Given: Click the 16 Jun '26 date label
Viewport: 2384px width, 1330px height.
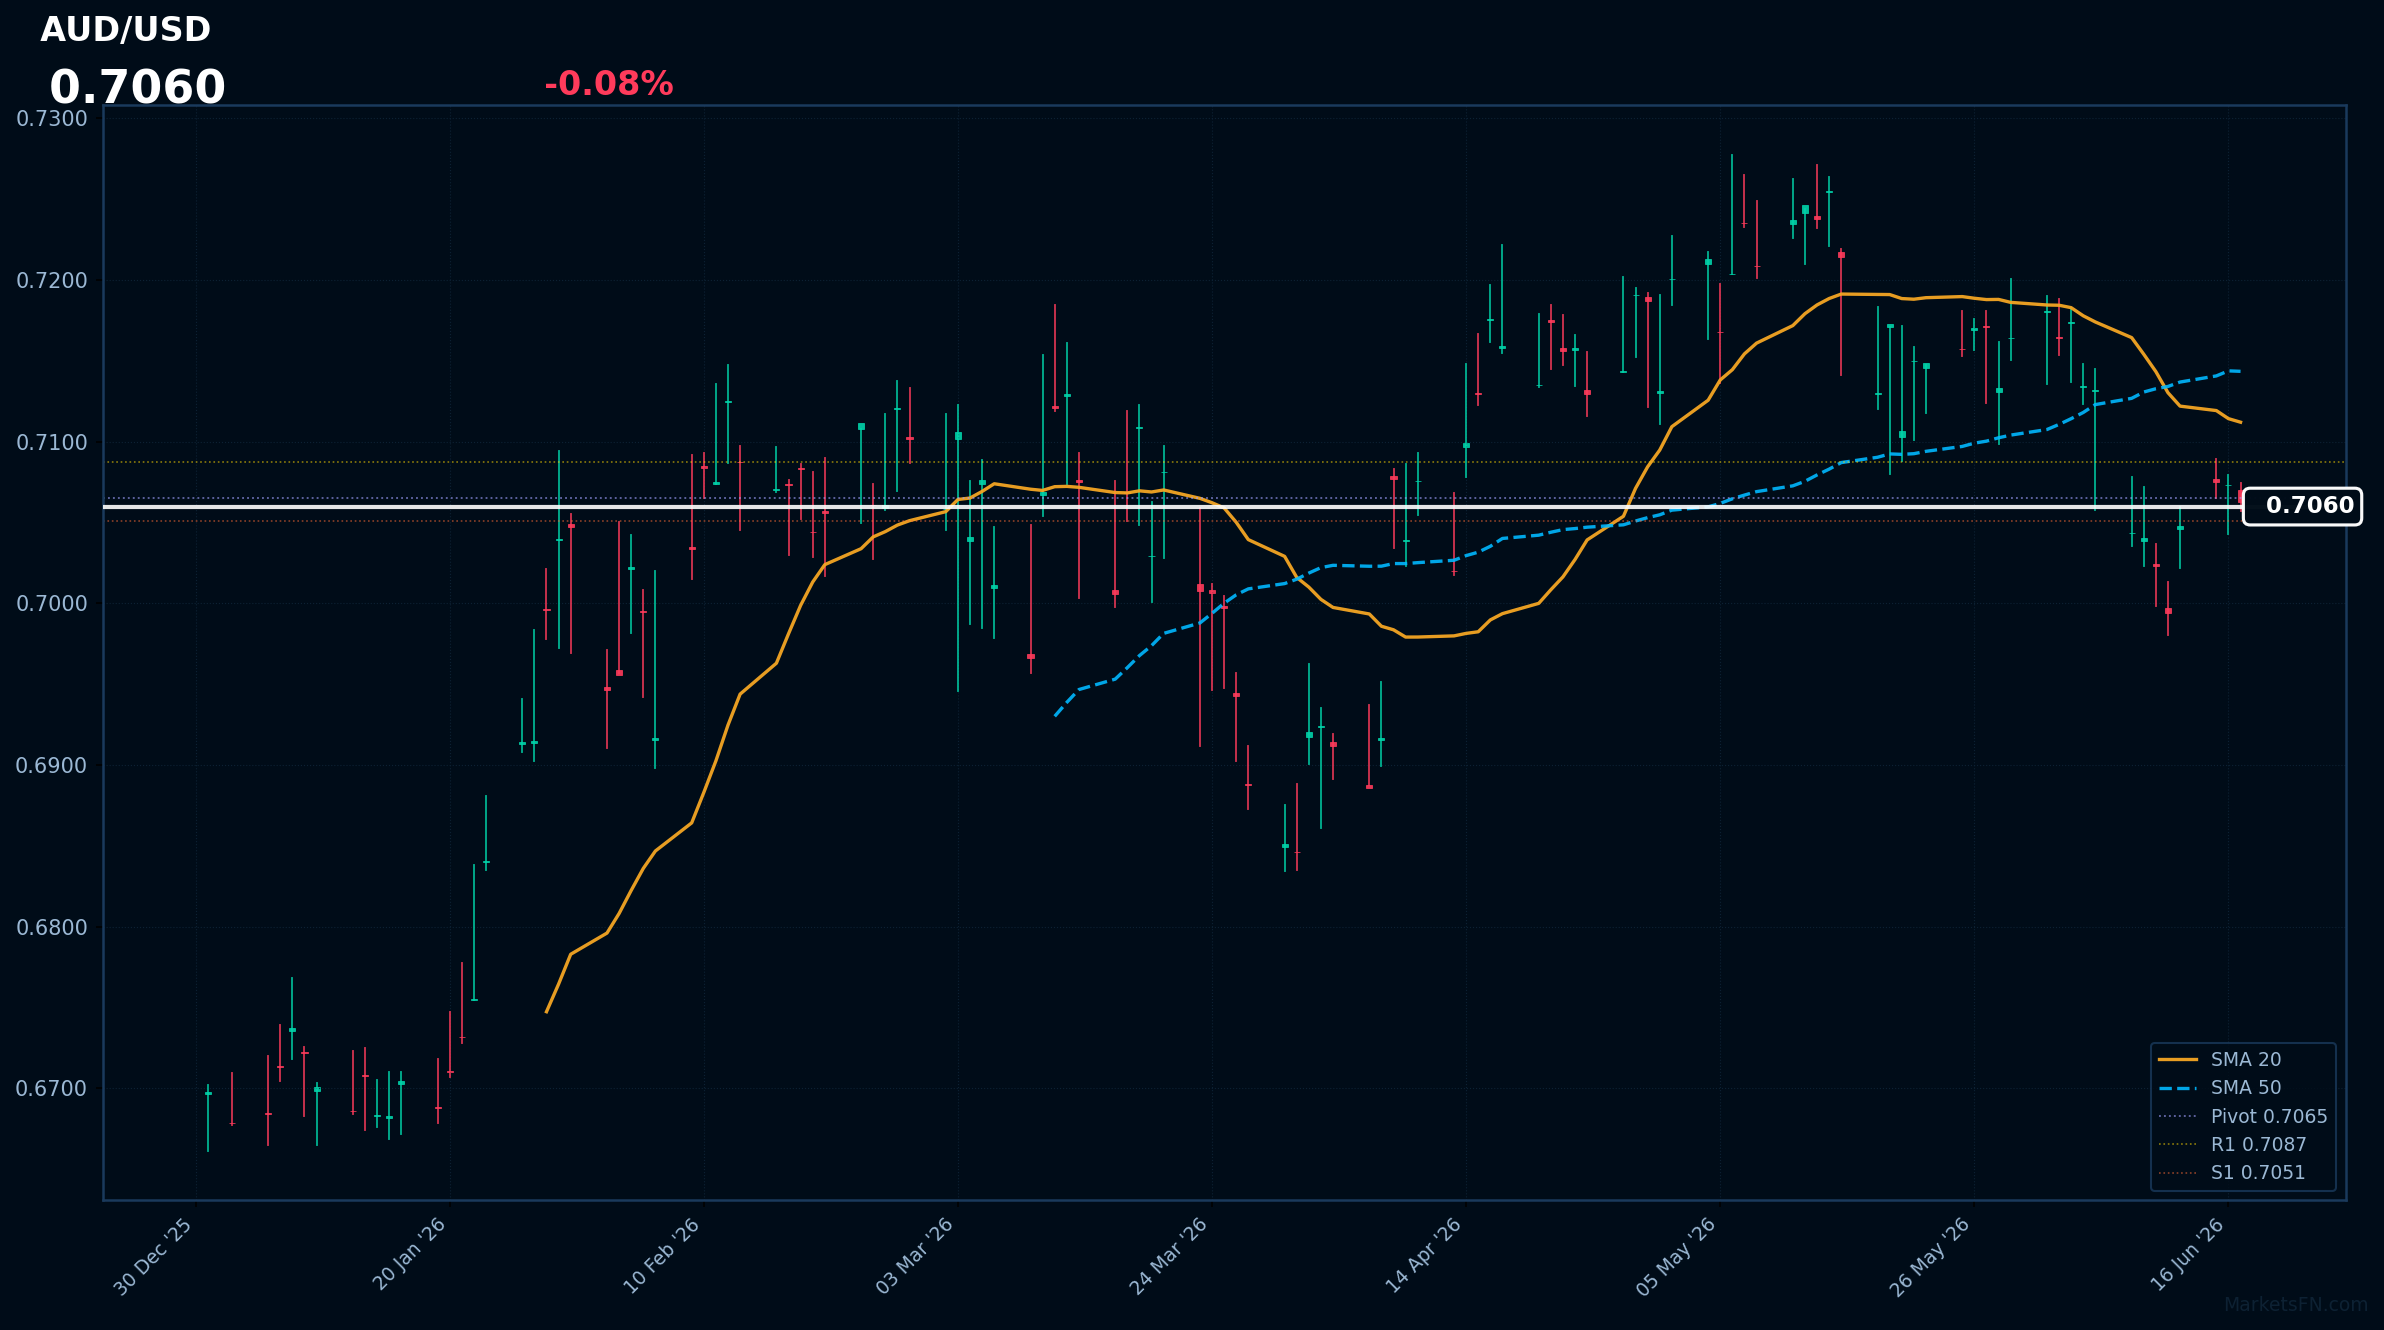Looking at the screenshot, I should click(2187, 1256).
